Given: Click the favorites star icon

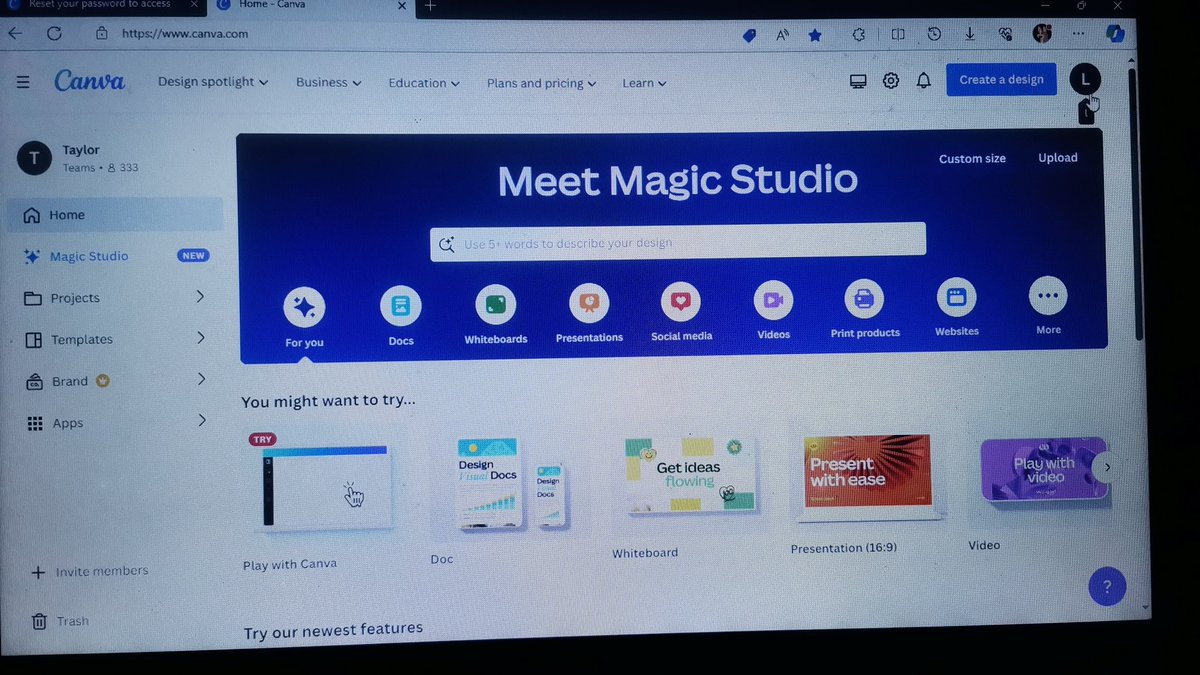Looking at the screenshot, I should (x=815, y=35).
